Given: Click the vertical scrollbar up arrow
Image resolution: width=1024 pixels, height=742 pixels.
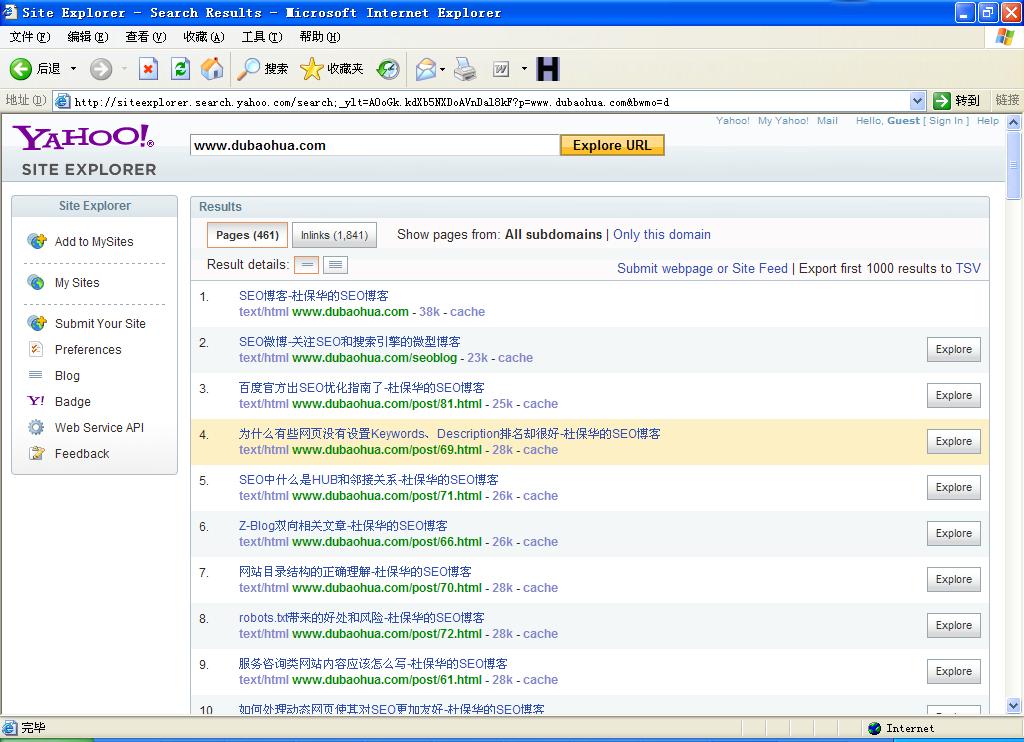Looking at the screenshot, I should point(1014,122).
